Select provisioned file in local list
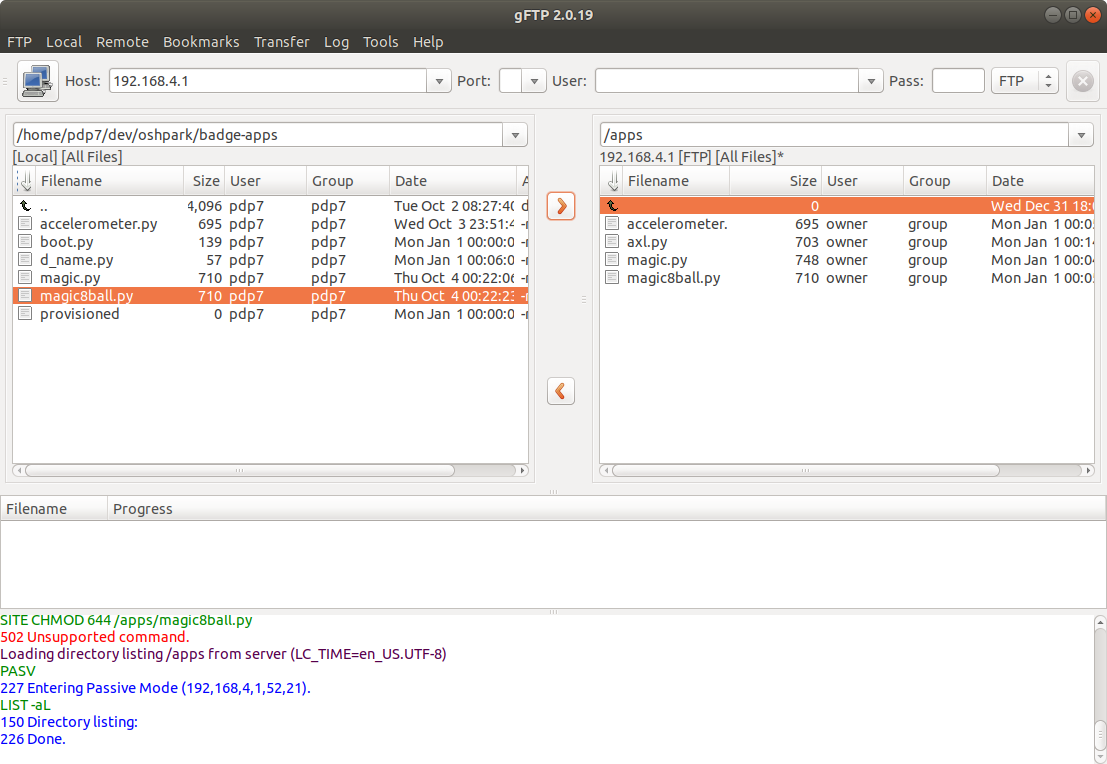The height and width of the screenshot is (764, 1107). [x=79, y=314]
